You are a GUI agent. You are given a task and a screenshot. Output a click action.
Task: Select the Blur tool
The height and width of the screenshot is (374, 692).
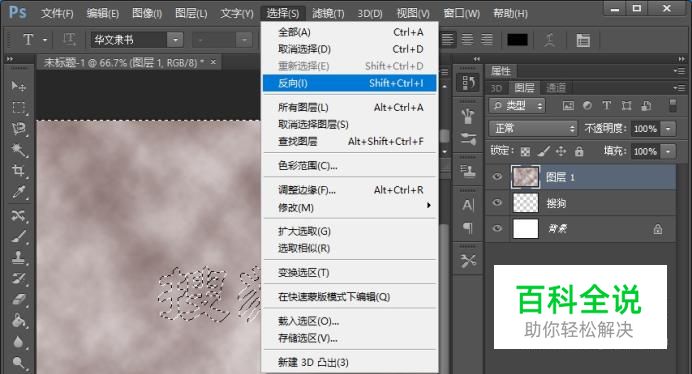pos(18,342)
